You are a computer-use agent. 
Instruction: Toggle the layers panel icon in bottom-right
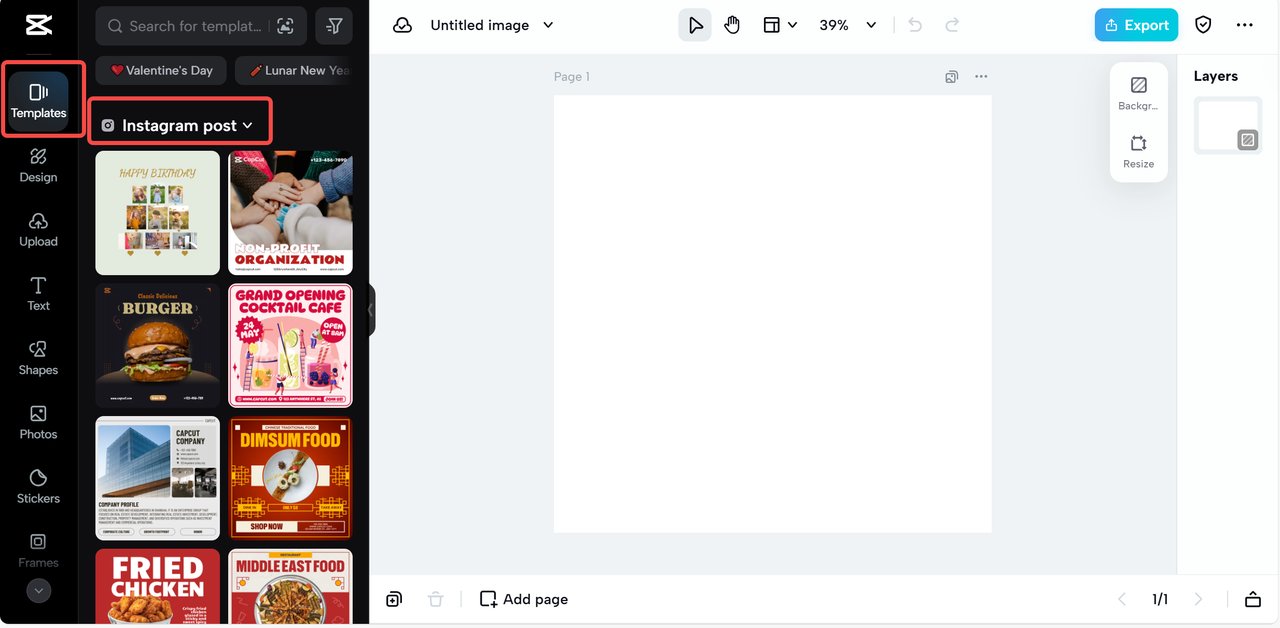point(1252,599)
